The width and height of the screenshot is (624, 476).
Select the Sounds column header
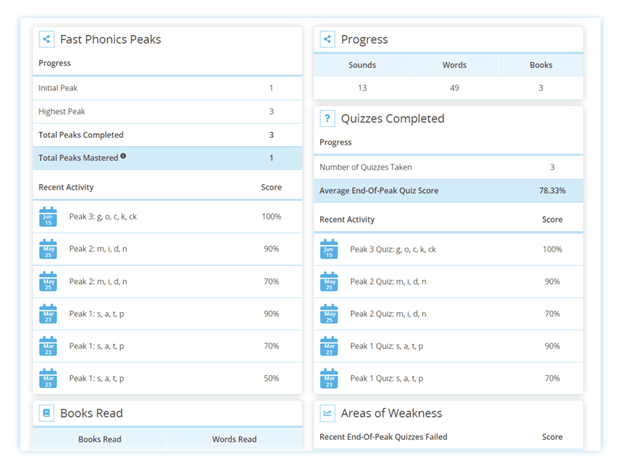click(362, 65)
